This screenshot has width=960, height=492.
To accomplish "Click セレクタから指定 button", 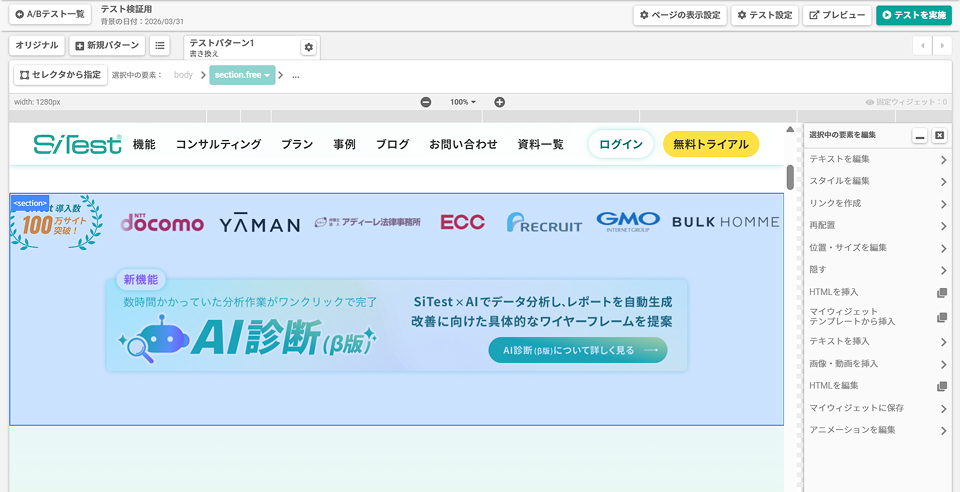I will [x=61, y=75].
